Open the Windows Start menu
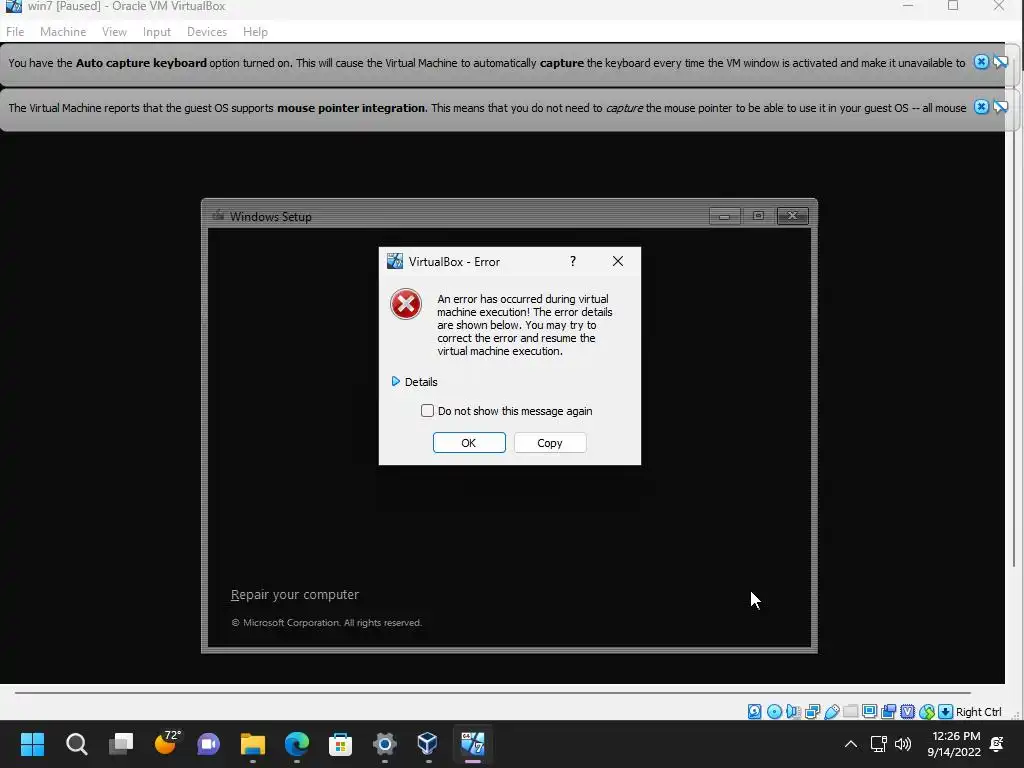Viewport: 1024px width, 768px height. (x=32, y=744)
